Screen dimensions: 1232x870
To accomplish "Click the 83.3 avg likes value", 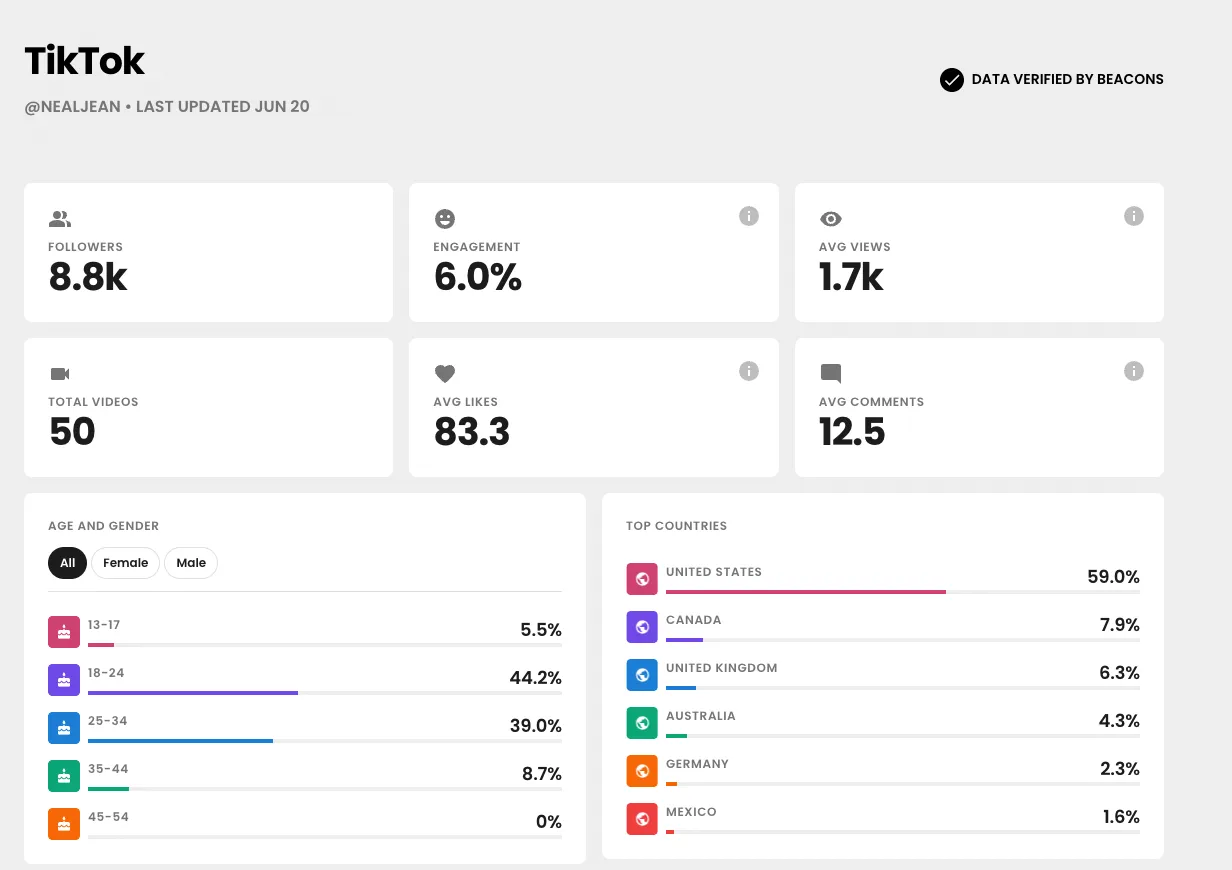I will 472,432.
